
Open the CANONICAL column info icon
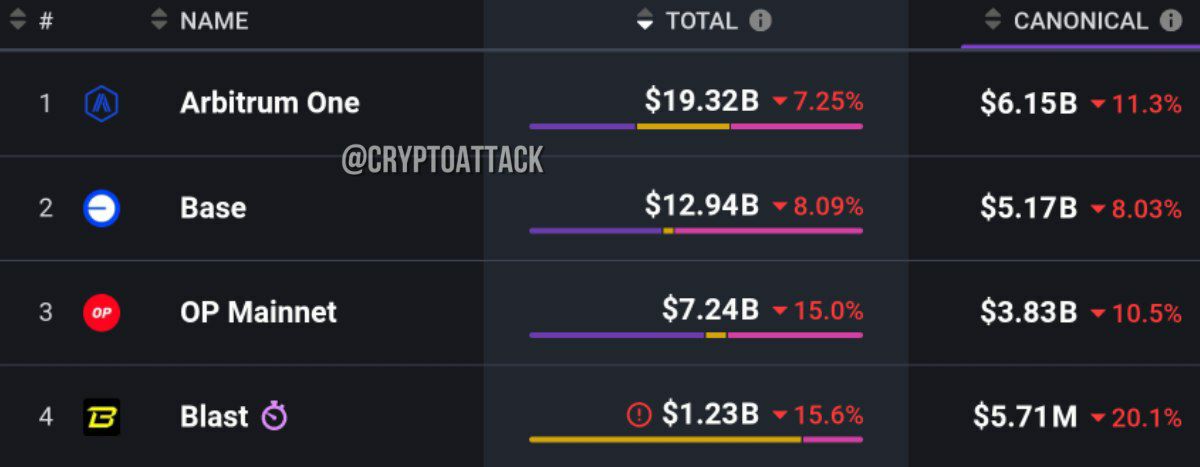[x=1171, y=20]
